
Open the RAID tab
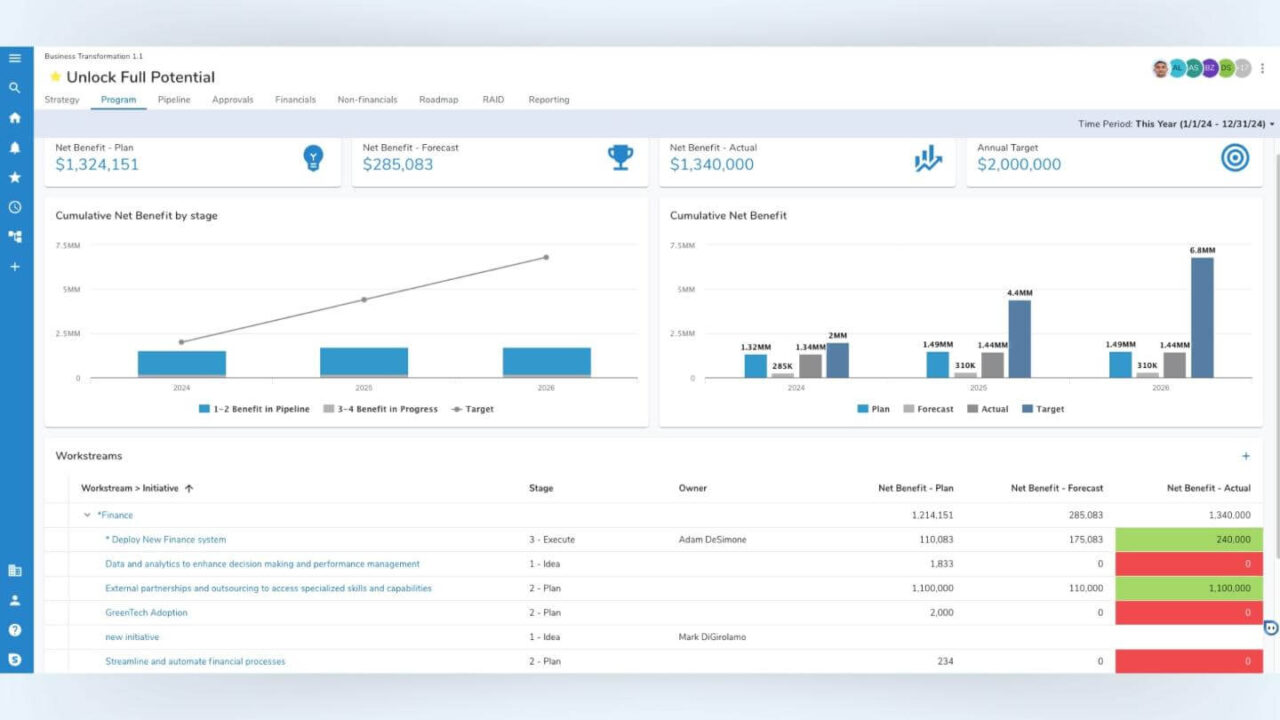pyautogui.click(x=493, y=100)
